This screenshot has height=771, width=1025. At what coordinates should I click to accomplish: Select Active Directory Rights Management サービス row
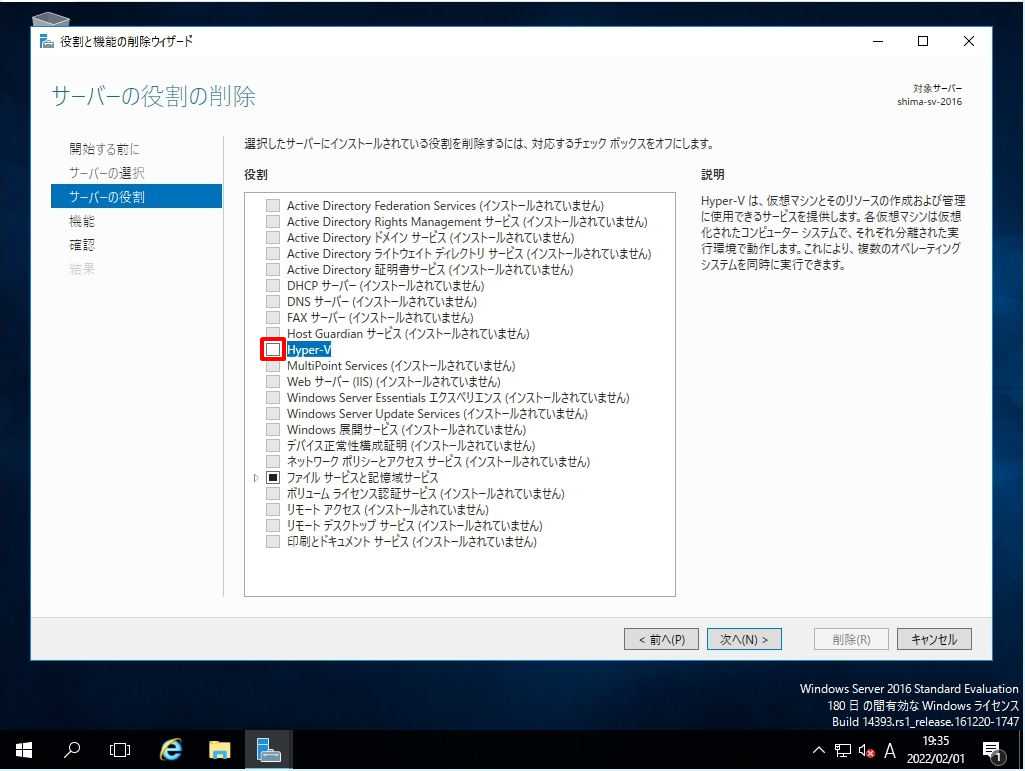coord(467,222)
